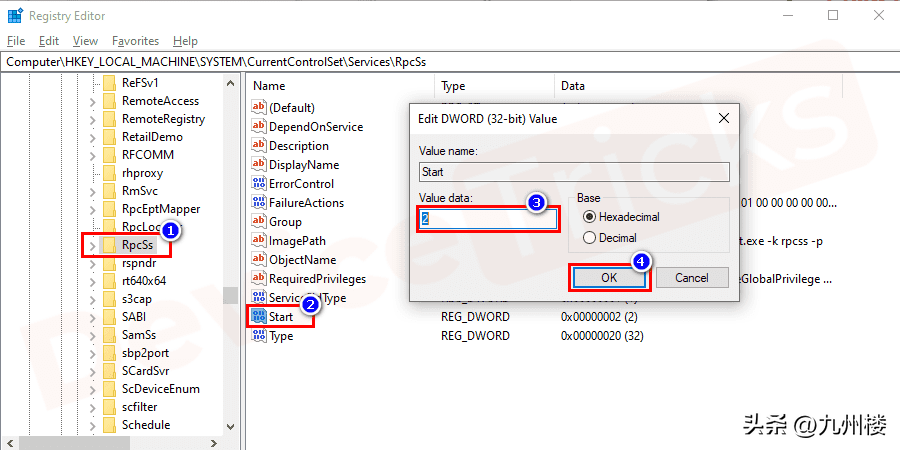Open the Favorites menu
Viewport: 900px width, 450px height.
pyautogui.click(x=135, y=41)
